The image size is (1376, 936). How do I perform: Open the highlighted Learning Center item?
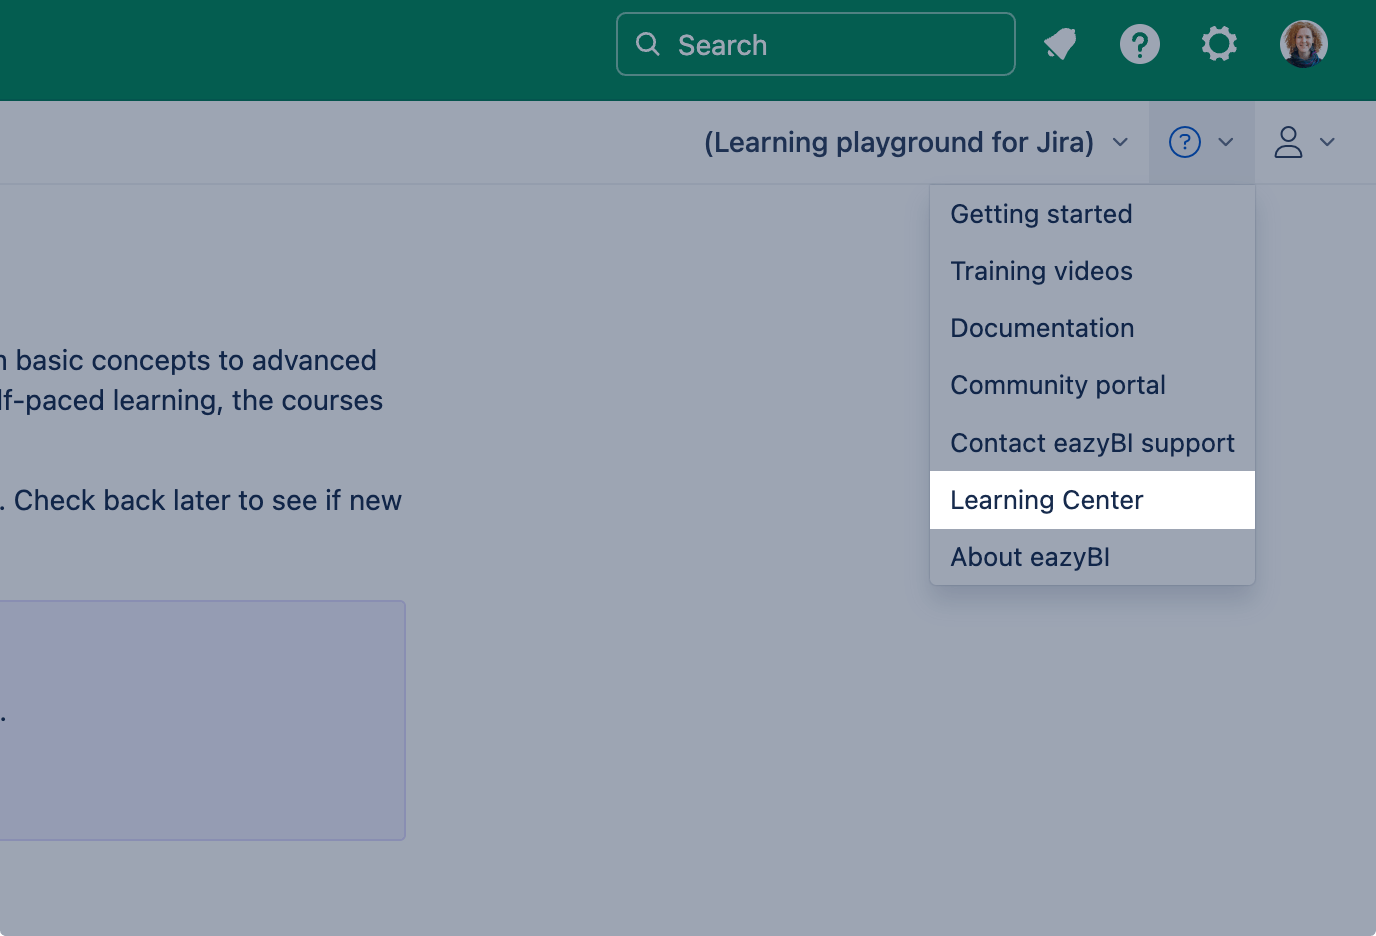(x=1047, y=500)
